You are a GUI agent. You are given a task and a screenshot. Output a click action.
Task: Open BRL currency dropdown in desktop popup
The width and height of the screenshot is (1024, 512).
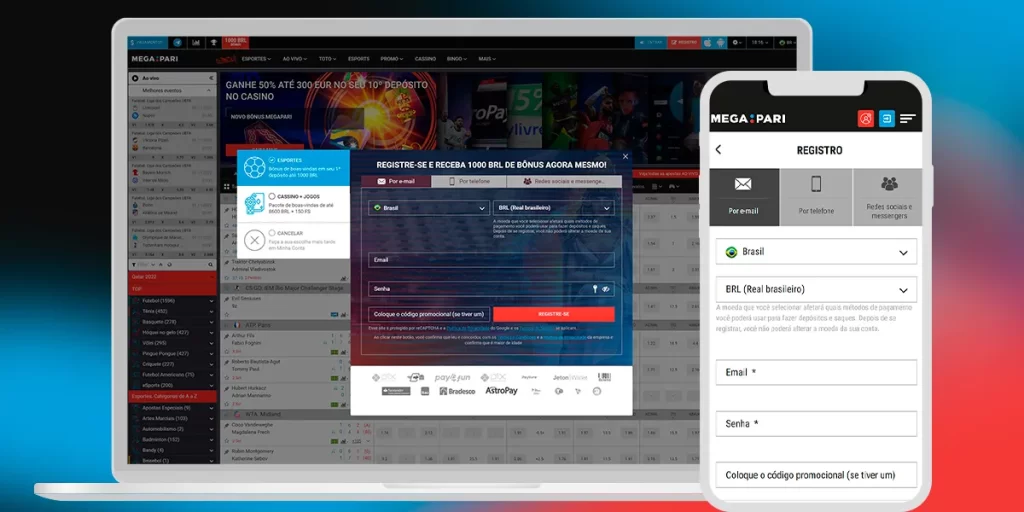coord(554,208)
